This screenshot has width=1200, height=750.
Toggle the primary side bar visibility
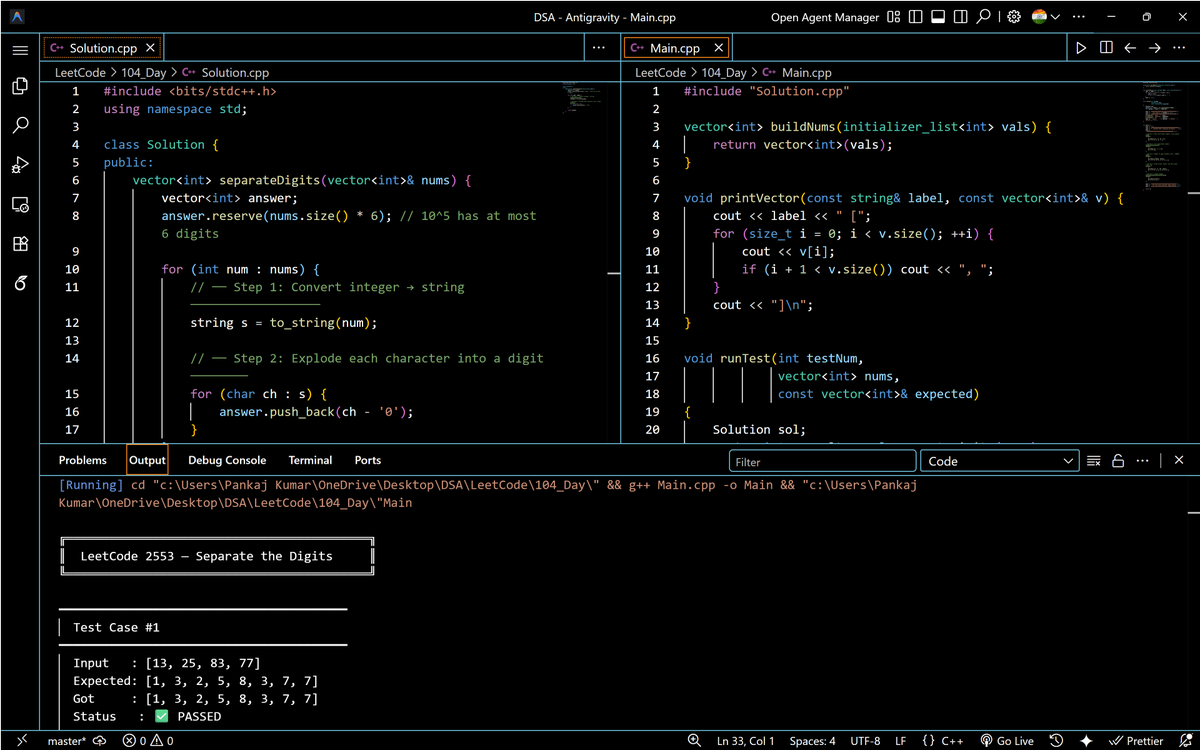coord(916,17)
